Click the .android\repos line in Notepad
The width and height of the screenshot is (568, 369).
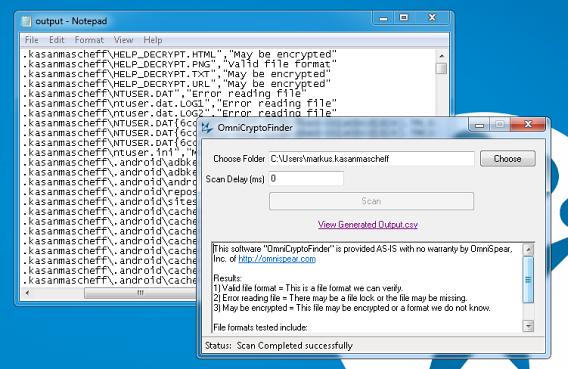tap(110, 192)
